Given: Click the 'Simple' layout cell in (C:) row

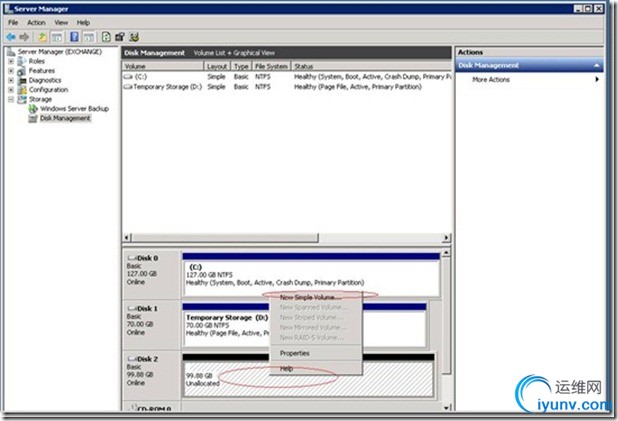Looking at the screenshot, I should (216, 76).
